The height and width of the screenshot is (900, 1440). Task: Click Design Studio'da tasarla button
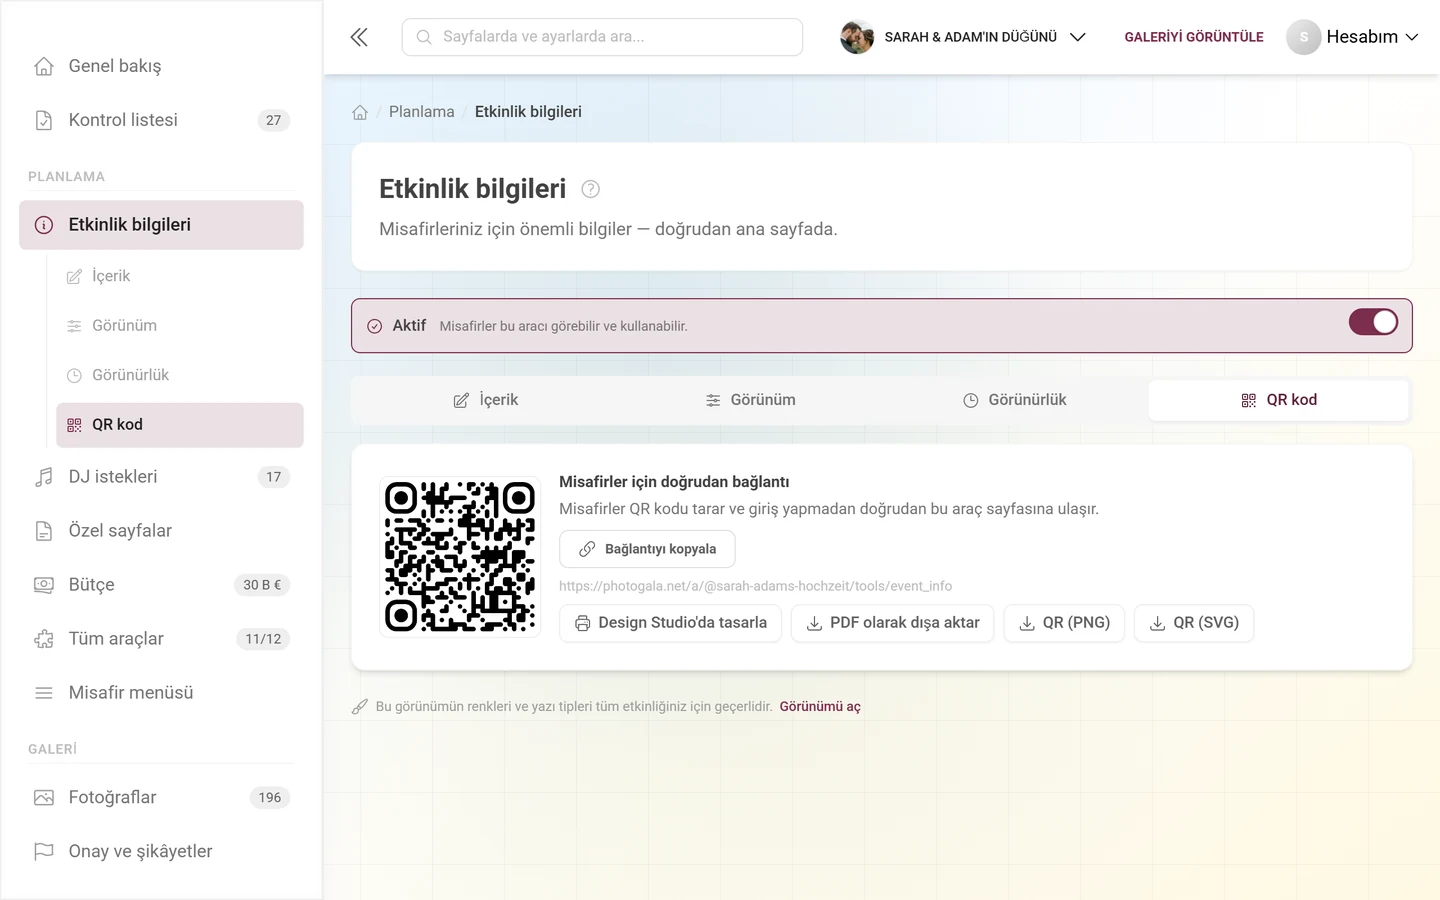pyautogui.click(x=670, y=623)
